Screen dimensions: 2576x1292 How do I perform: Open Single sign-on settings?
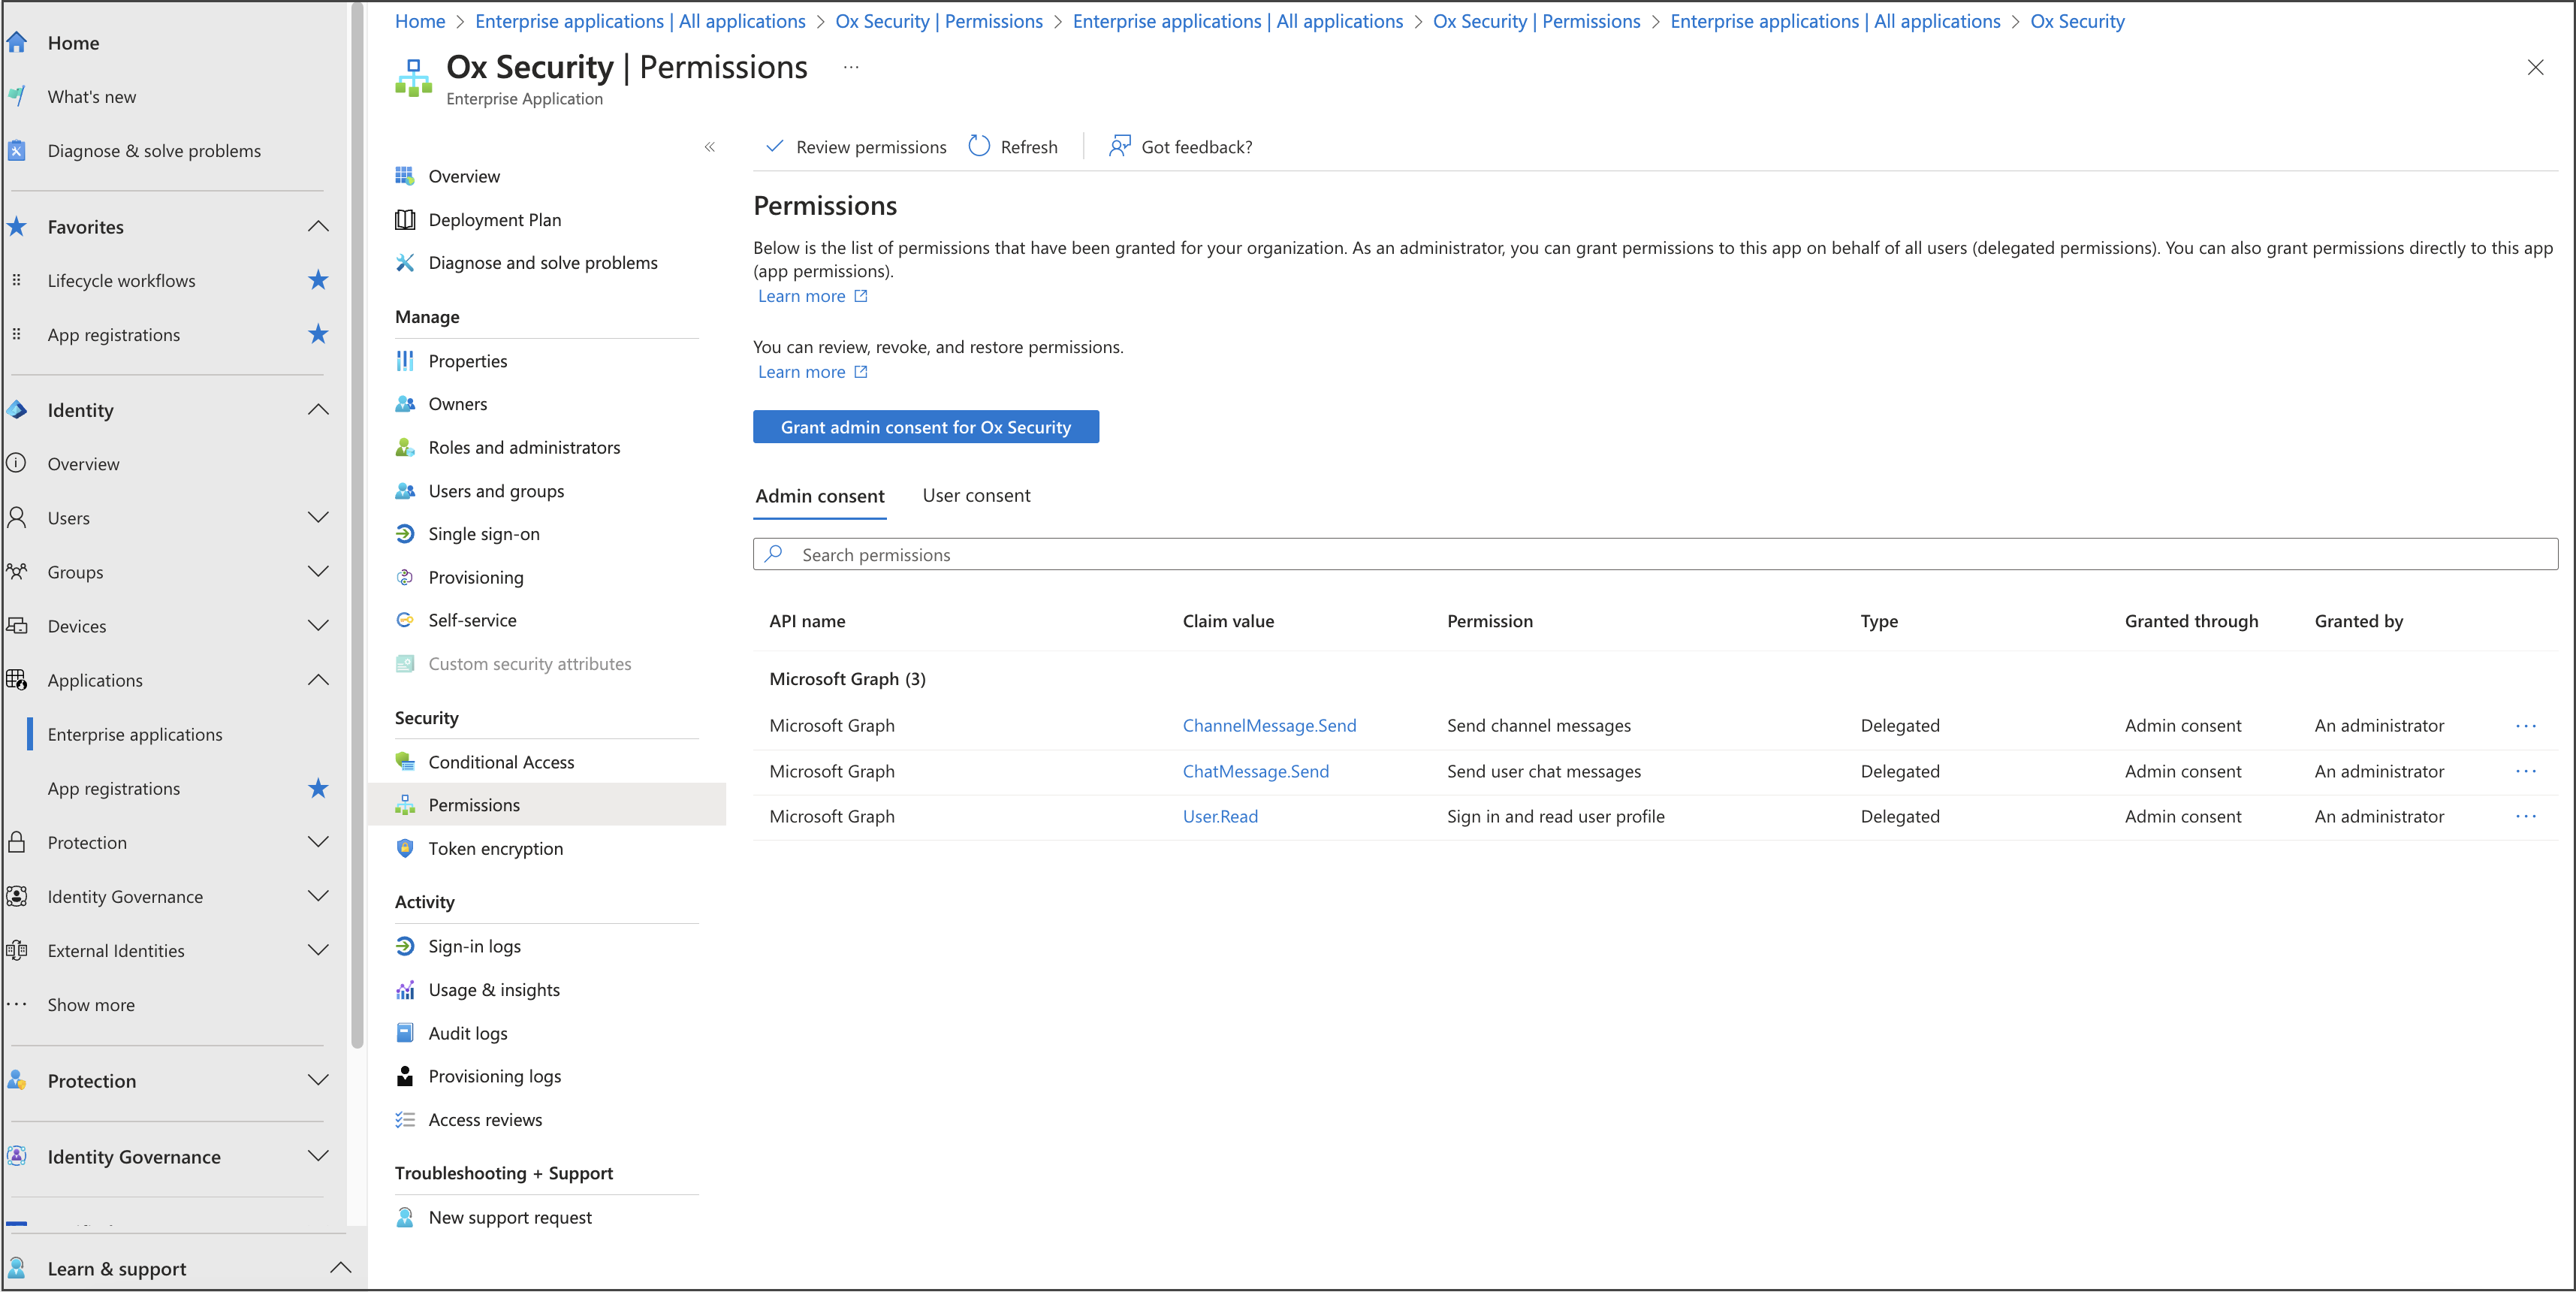pyautogui.click(x=483, y=534)
